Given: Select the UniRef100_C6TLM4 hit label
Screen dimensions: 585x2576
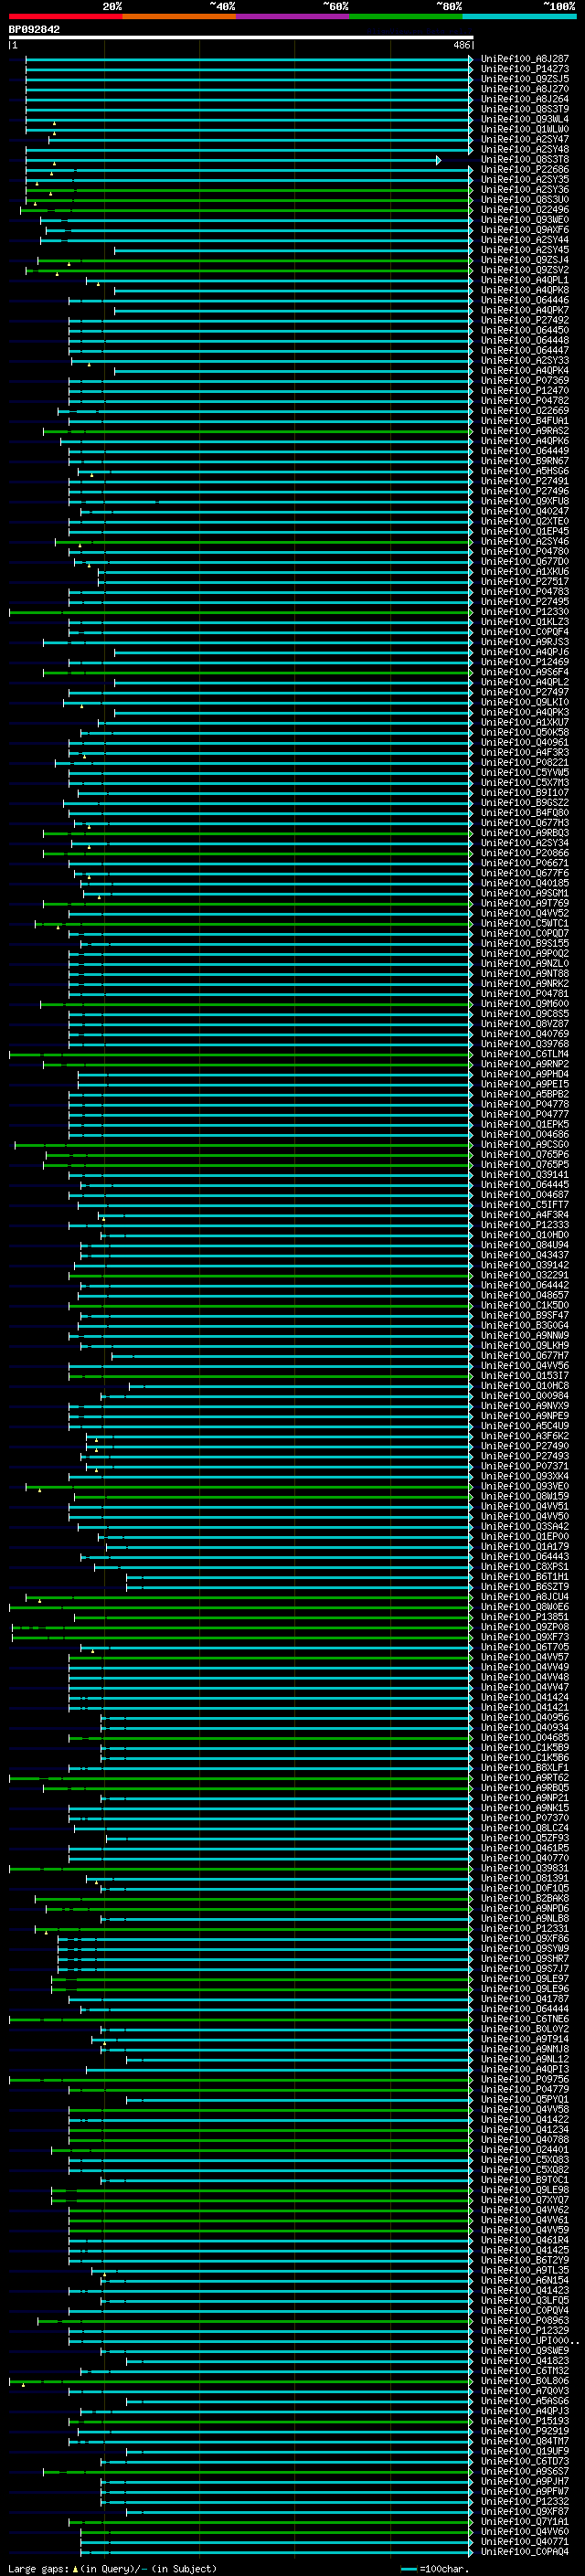Looking at the screenshot, I should click(x=524, y=1054).
